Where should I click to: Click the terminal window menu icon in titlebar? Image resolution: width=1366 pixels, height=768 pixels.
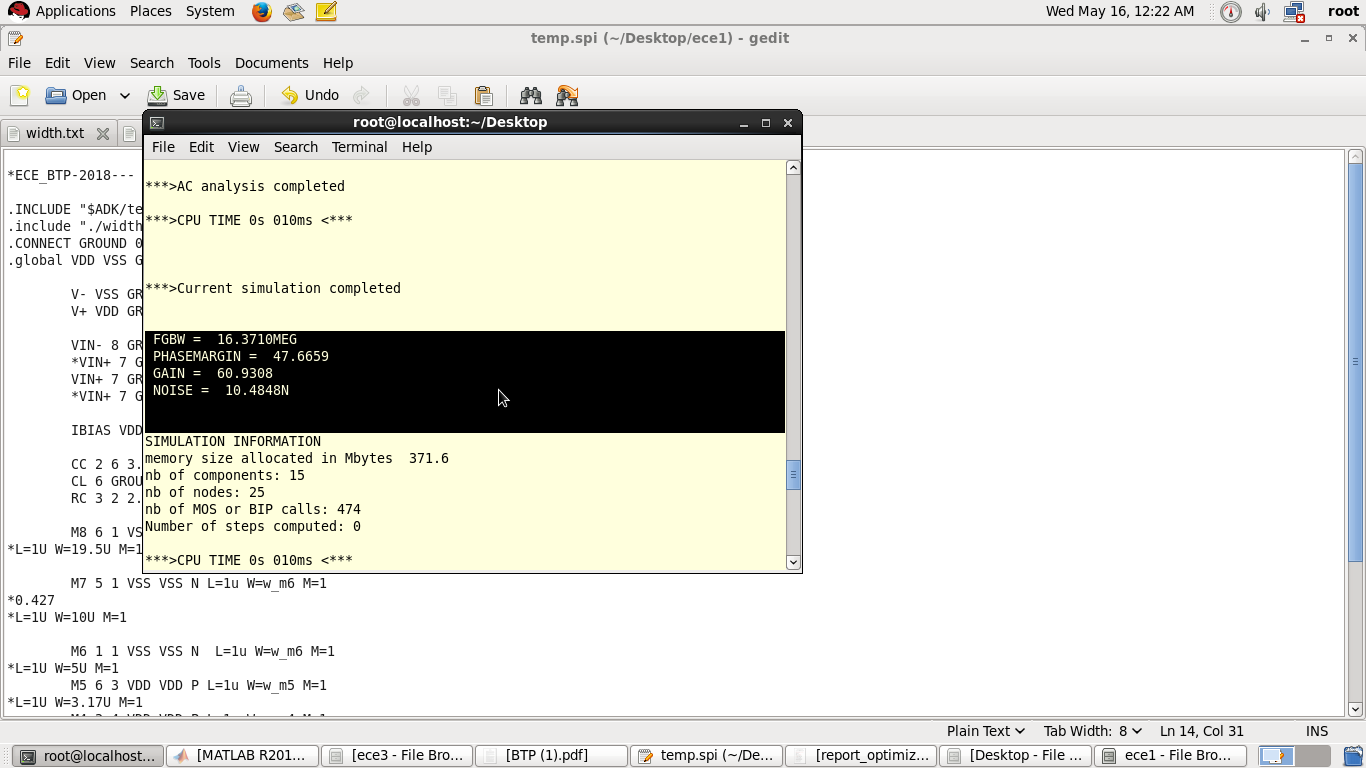[x=157, y=123]
